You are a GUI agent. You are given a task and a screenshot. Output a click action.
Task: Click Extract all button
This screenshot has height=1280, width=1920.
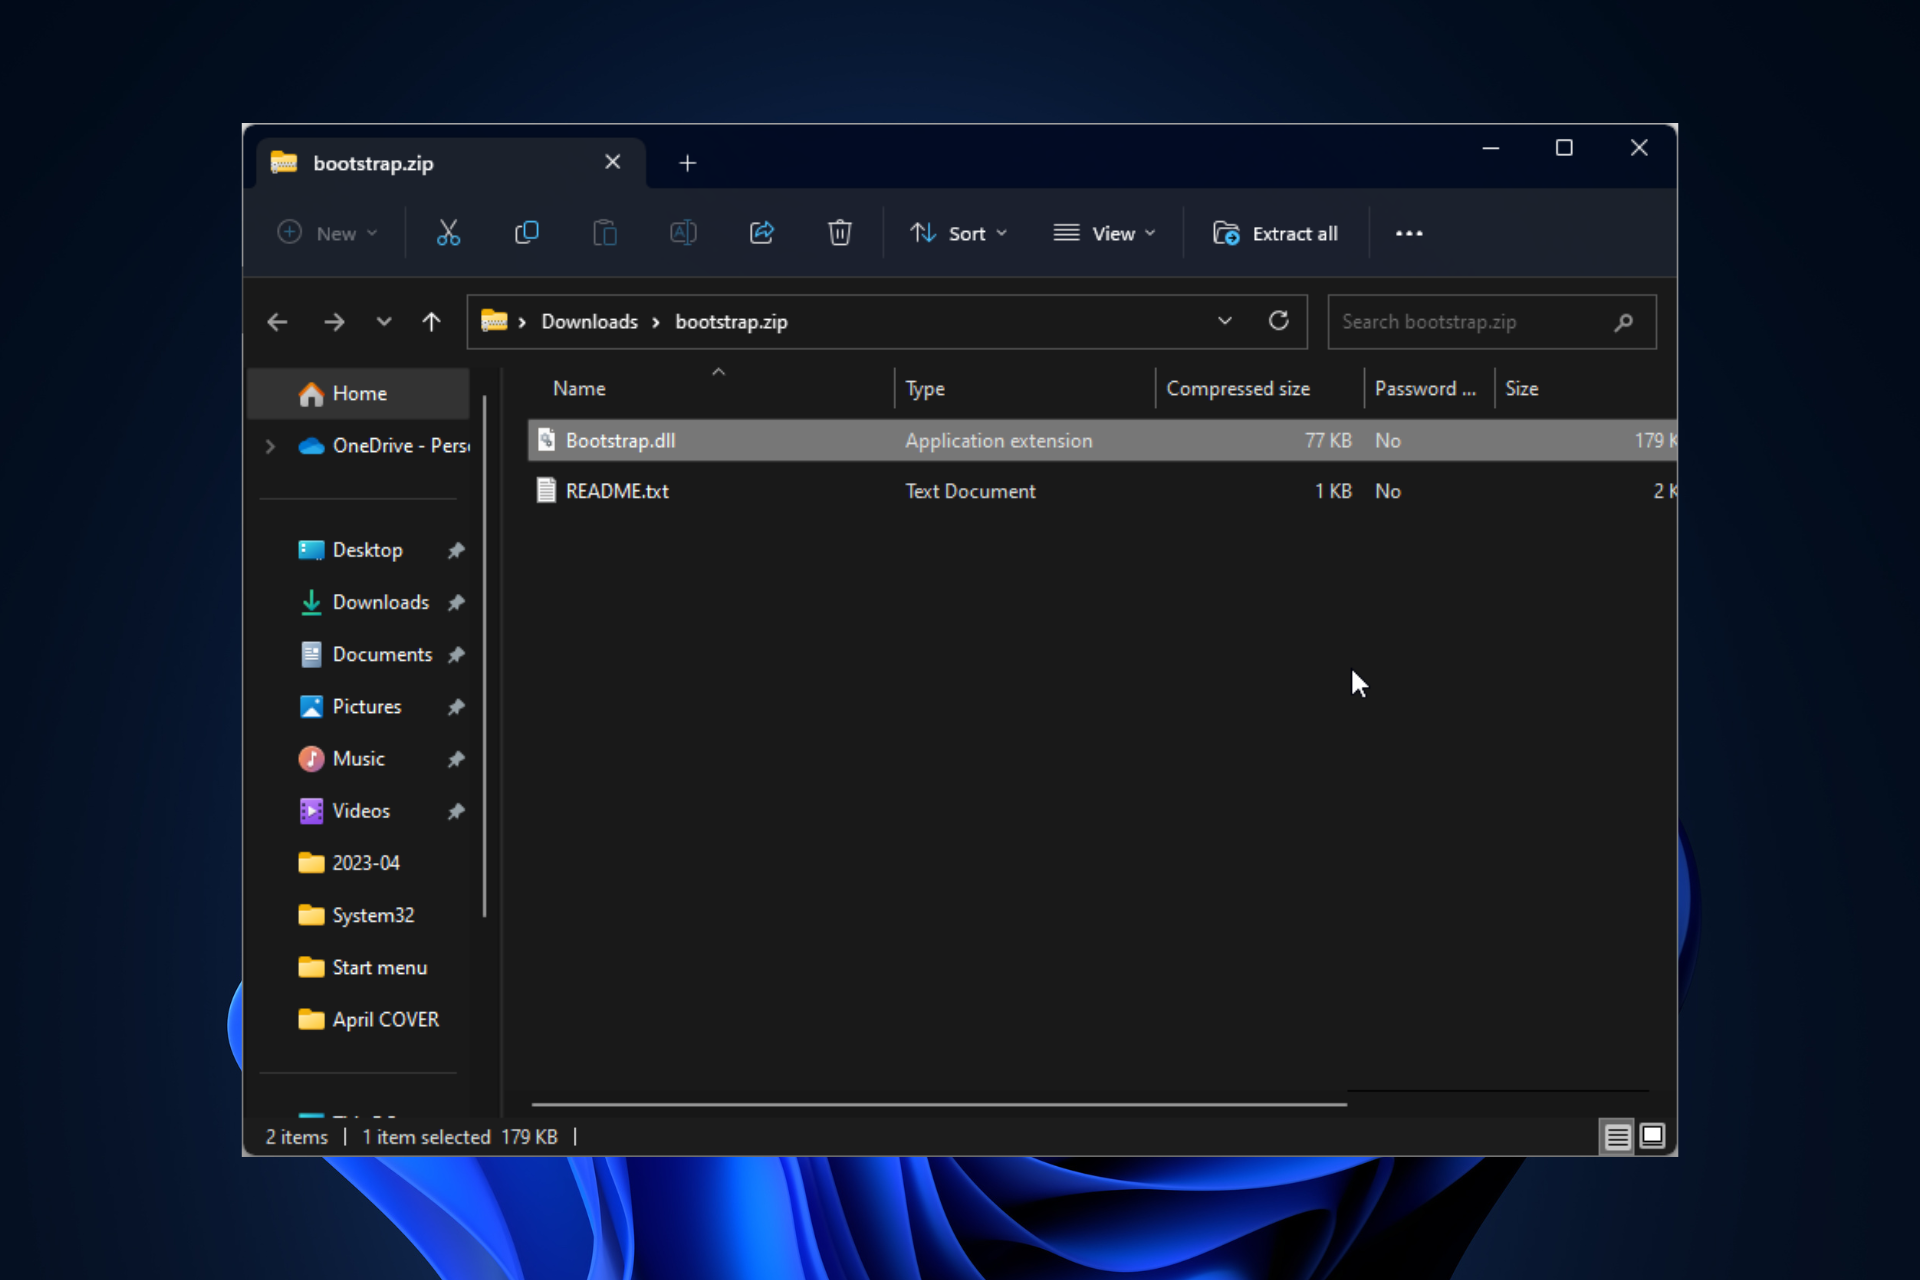(x=1275, y=233)
